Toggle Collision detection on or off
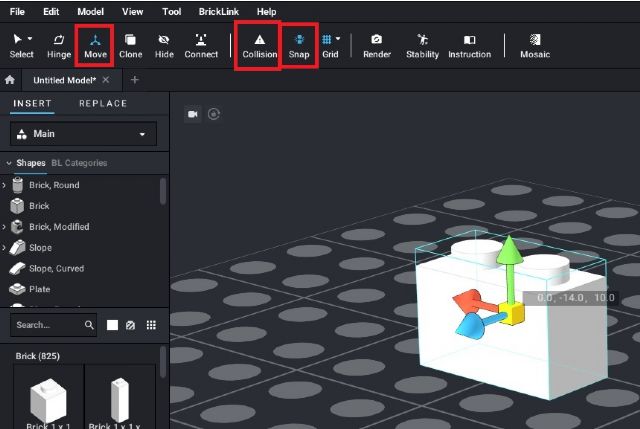Viewport: 640px width, 429px height. click(x=259, y=45)
